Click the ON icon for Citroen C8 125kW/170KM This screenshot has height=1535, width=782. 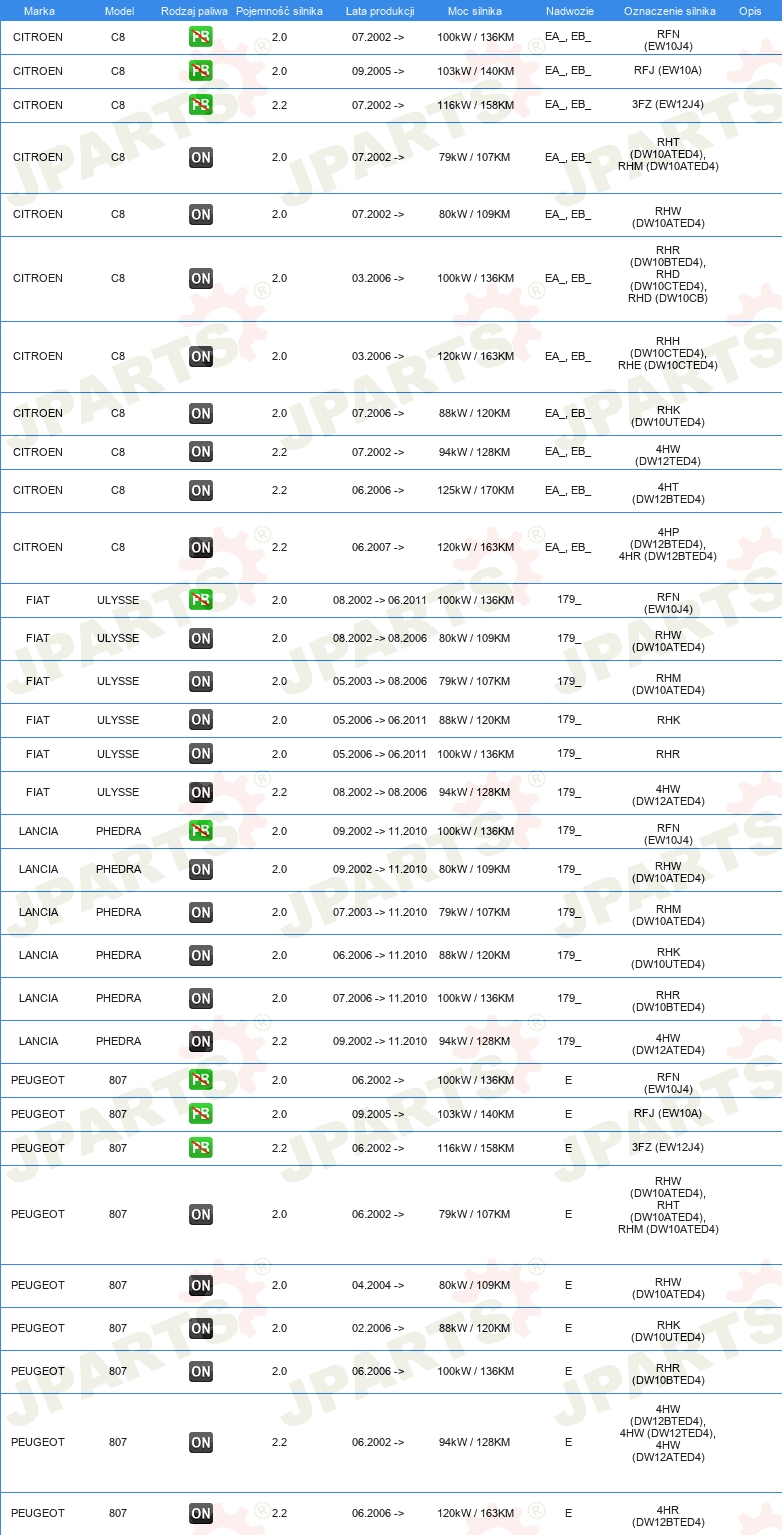pyautogui.click(x=201, y=491)
